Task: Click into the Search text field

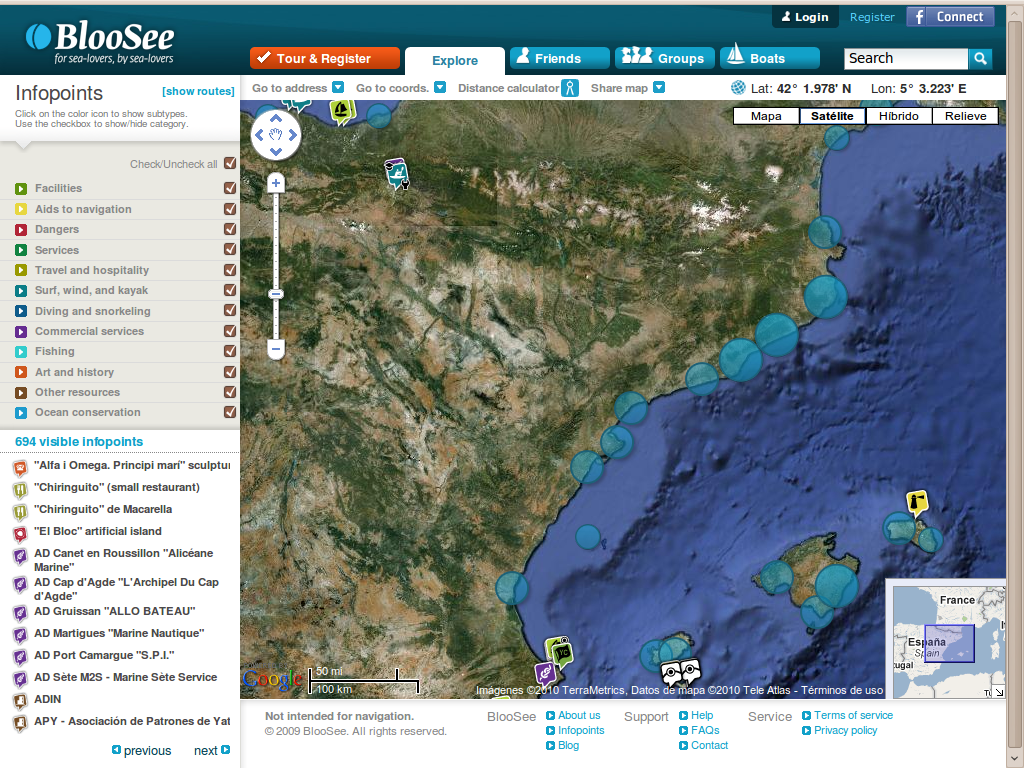Action: click(x=906, y=58)
